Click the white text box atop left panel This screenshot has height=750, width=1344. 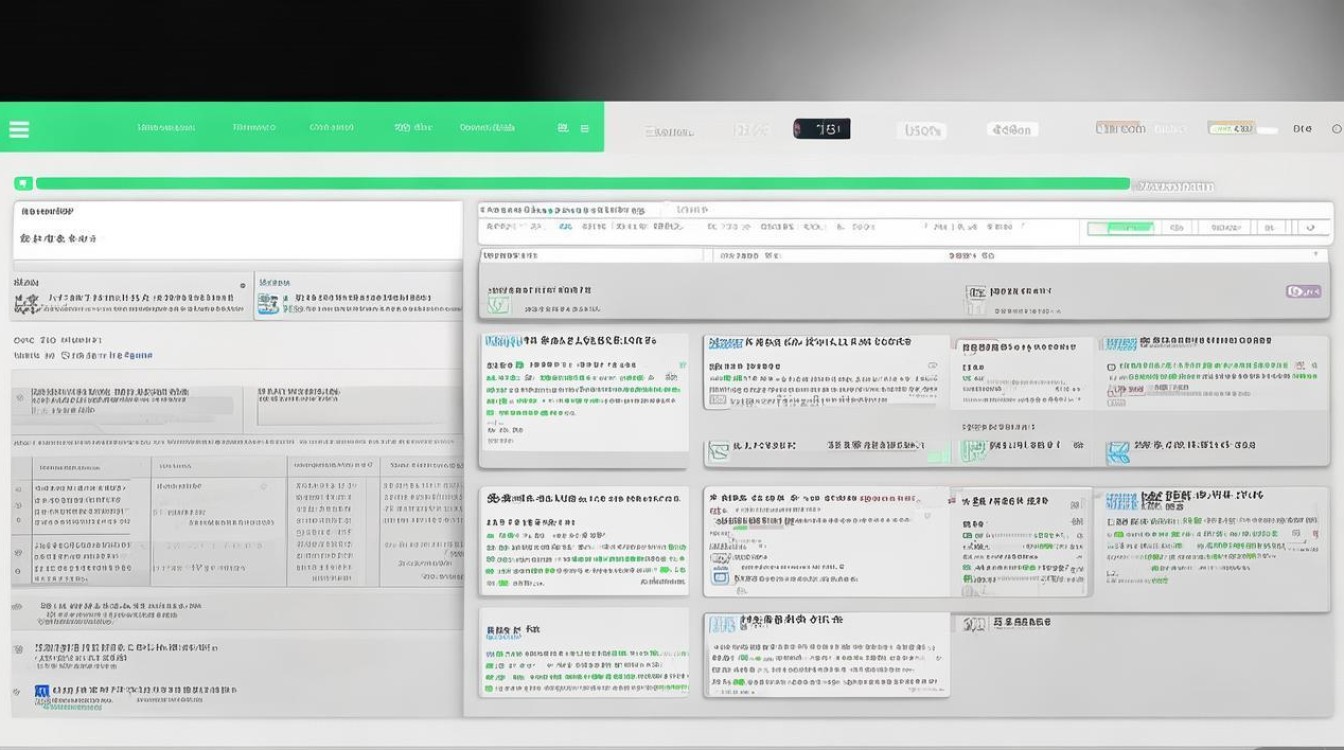(237, 230)
